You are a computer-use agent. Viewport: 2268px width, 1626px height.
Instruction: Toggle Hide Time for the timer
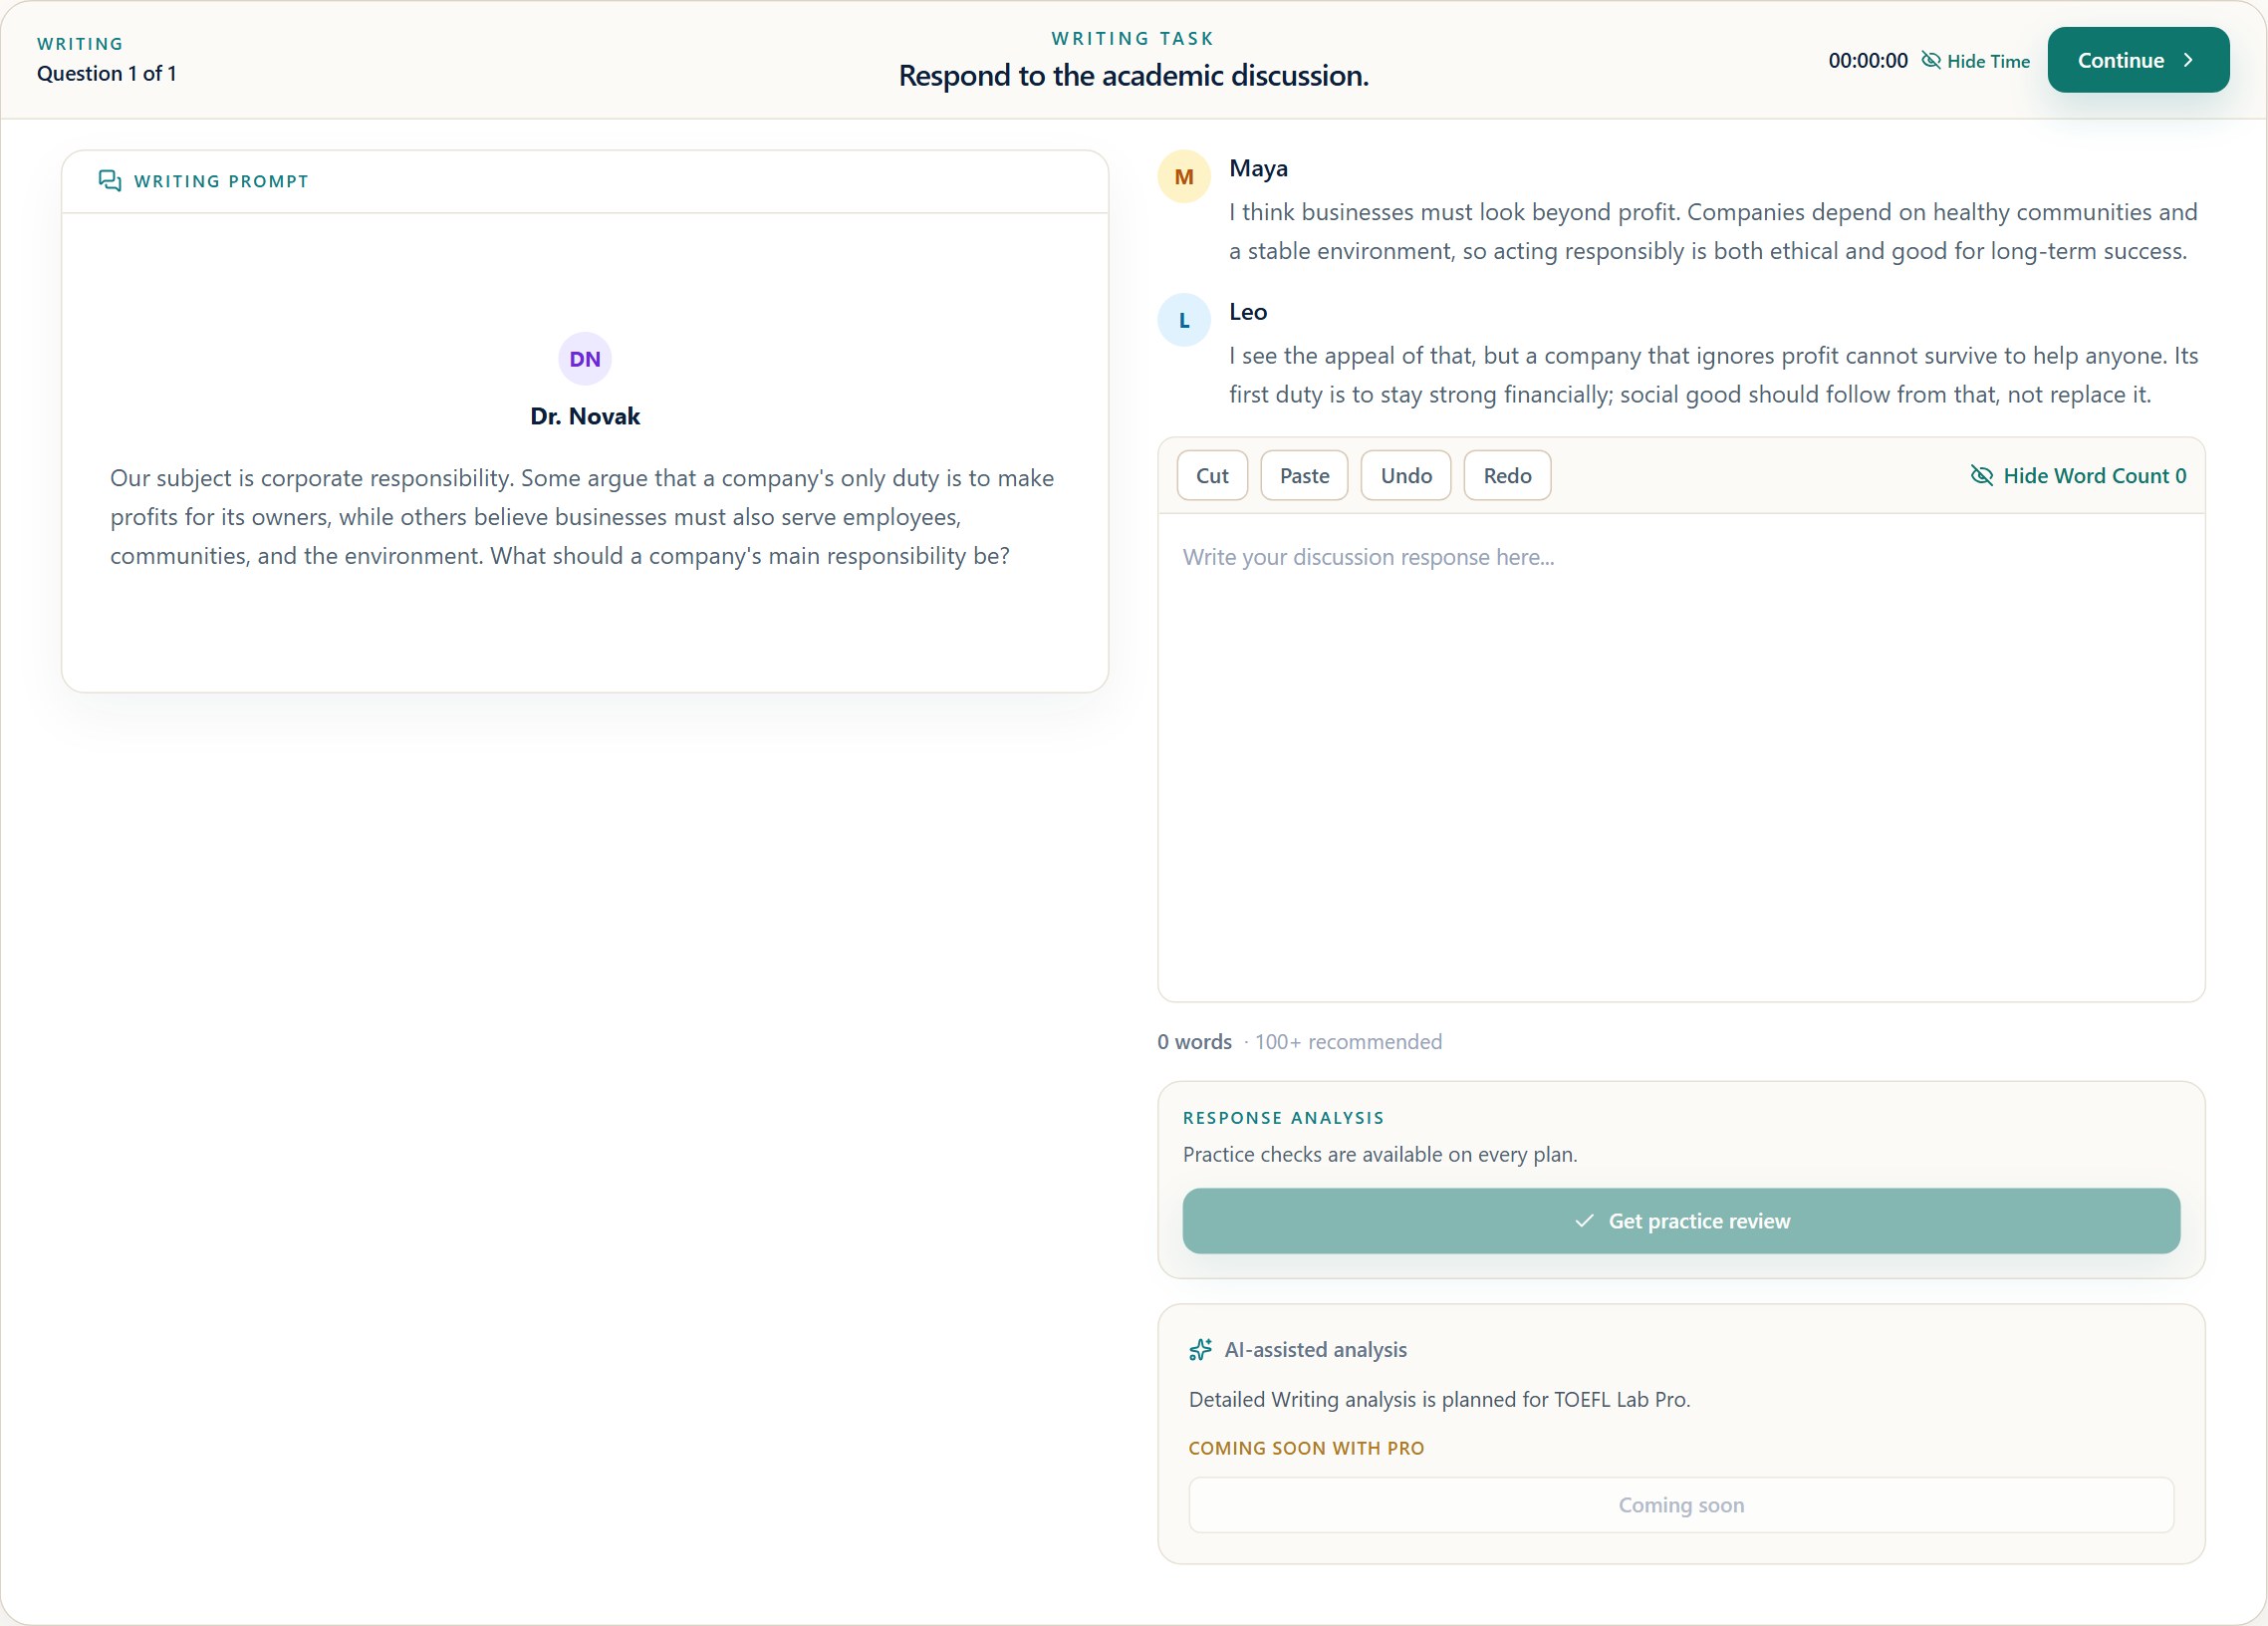[x=1976, y=61]
